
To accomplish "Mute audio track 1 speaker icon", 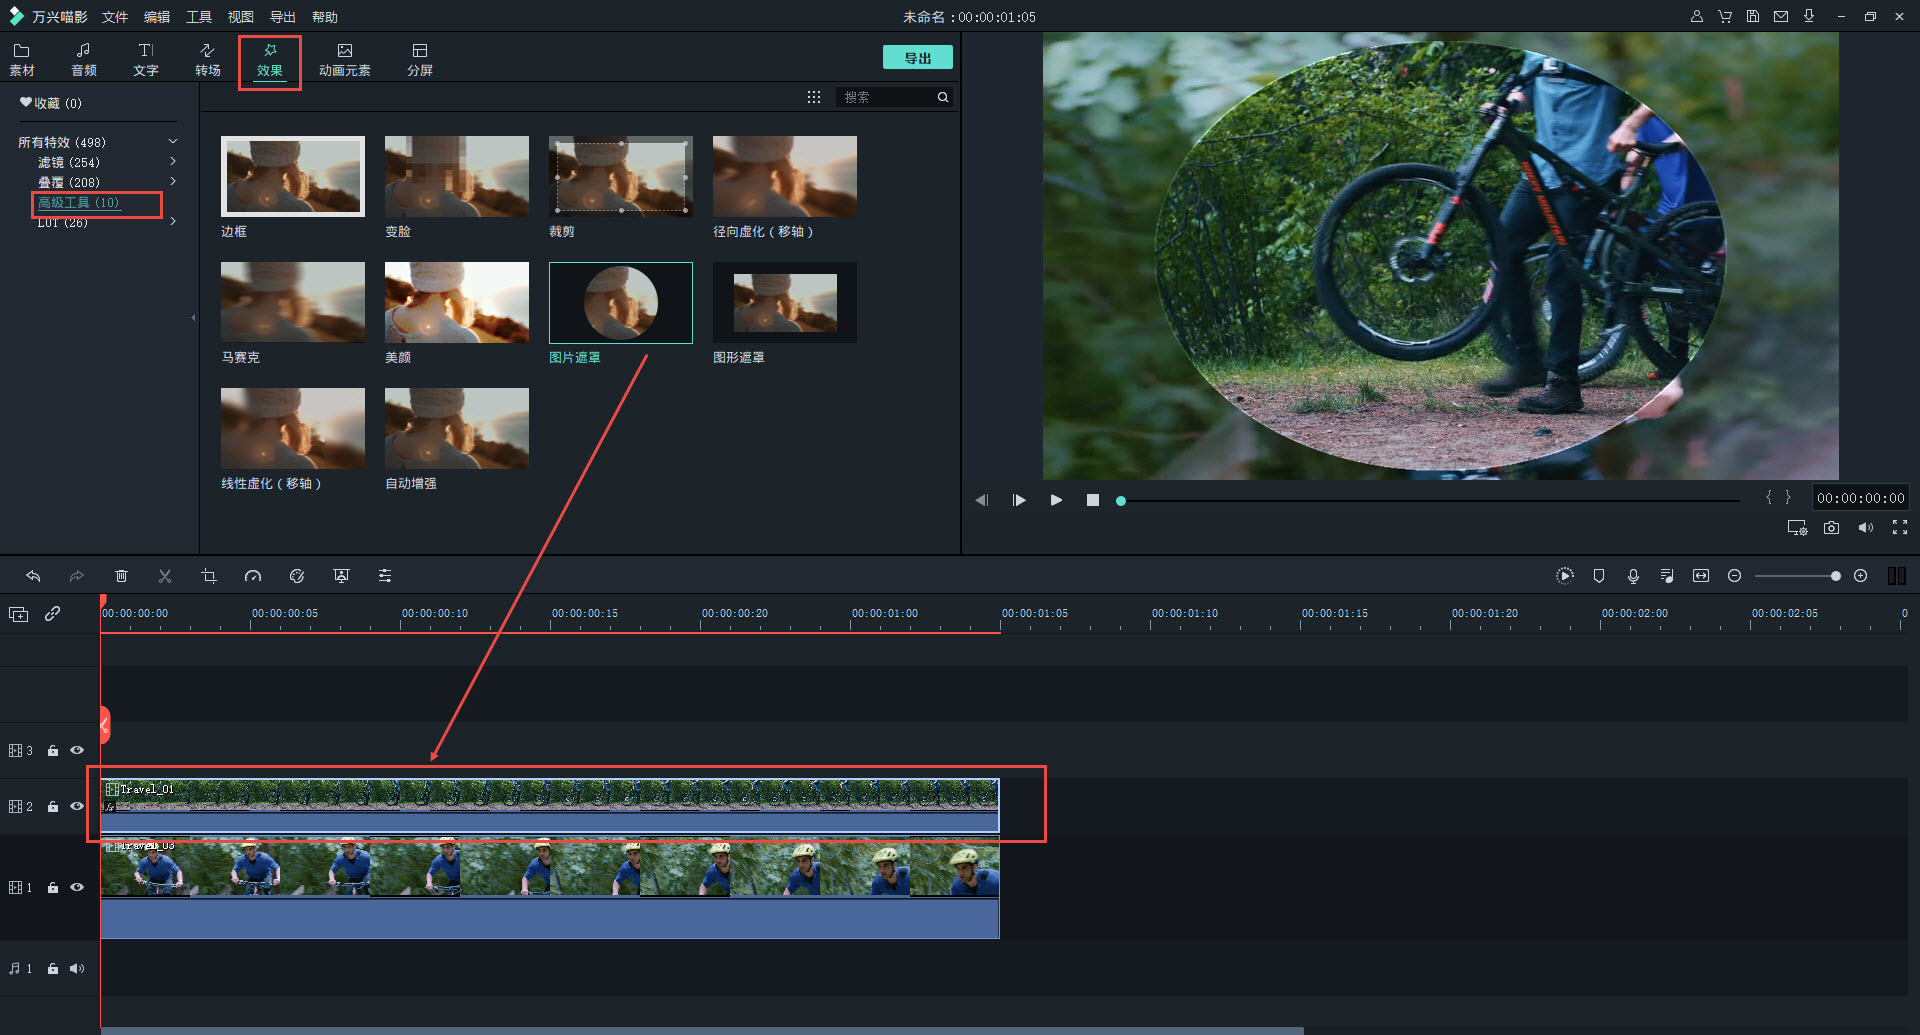I will (77, 968).
